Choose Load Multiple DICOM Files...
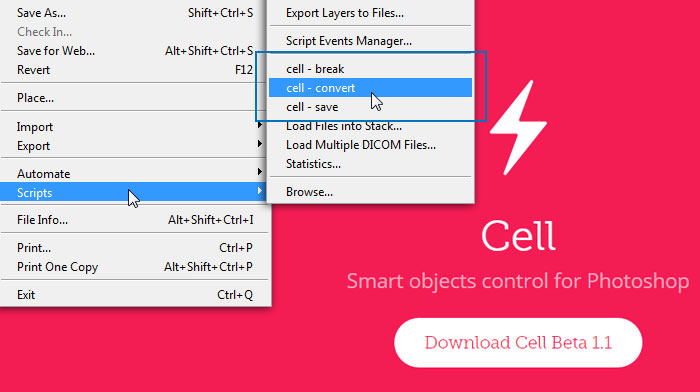Screen dimensions: 700x392 (370, 145)
